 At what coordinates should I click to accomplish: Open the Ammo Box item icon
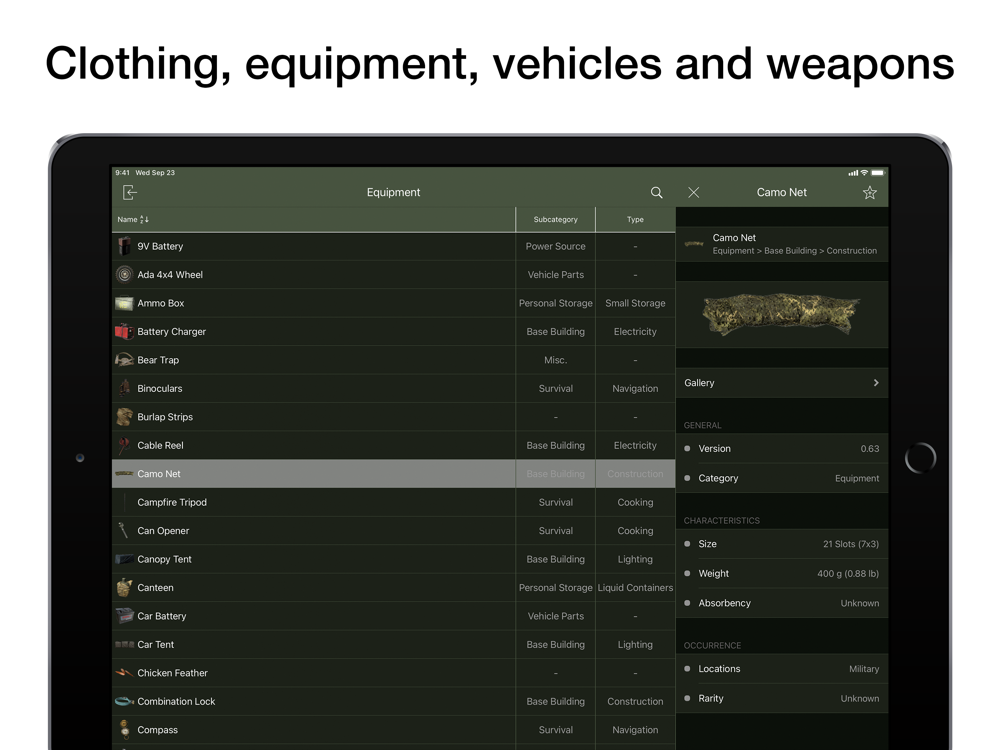(124, 303)
